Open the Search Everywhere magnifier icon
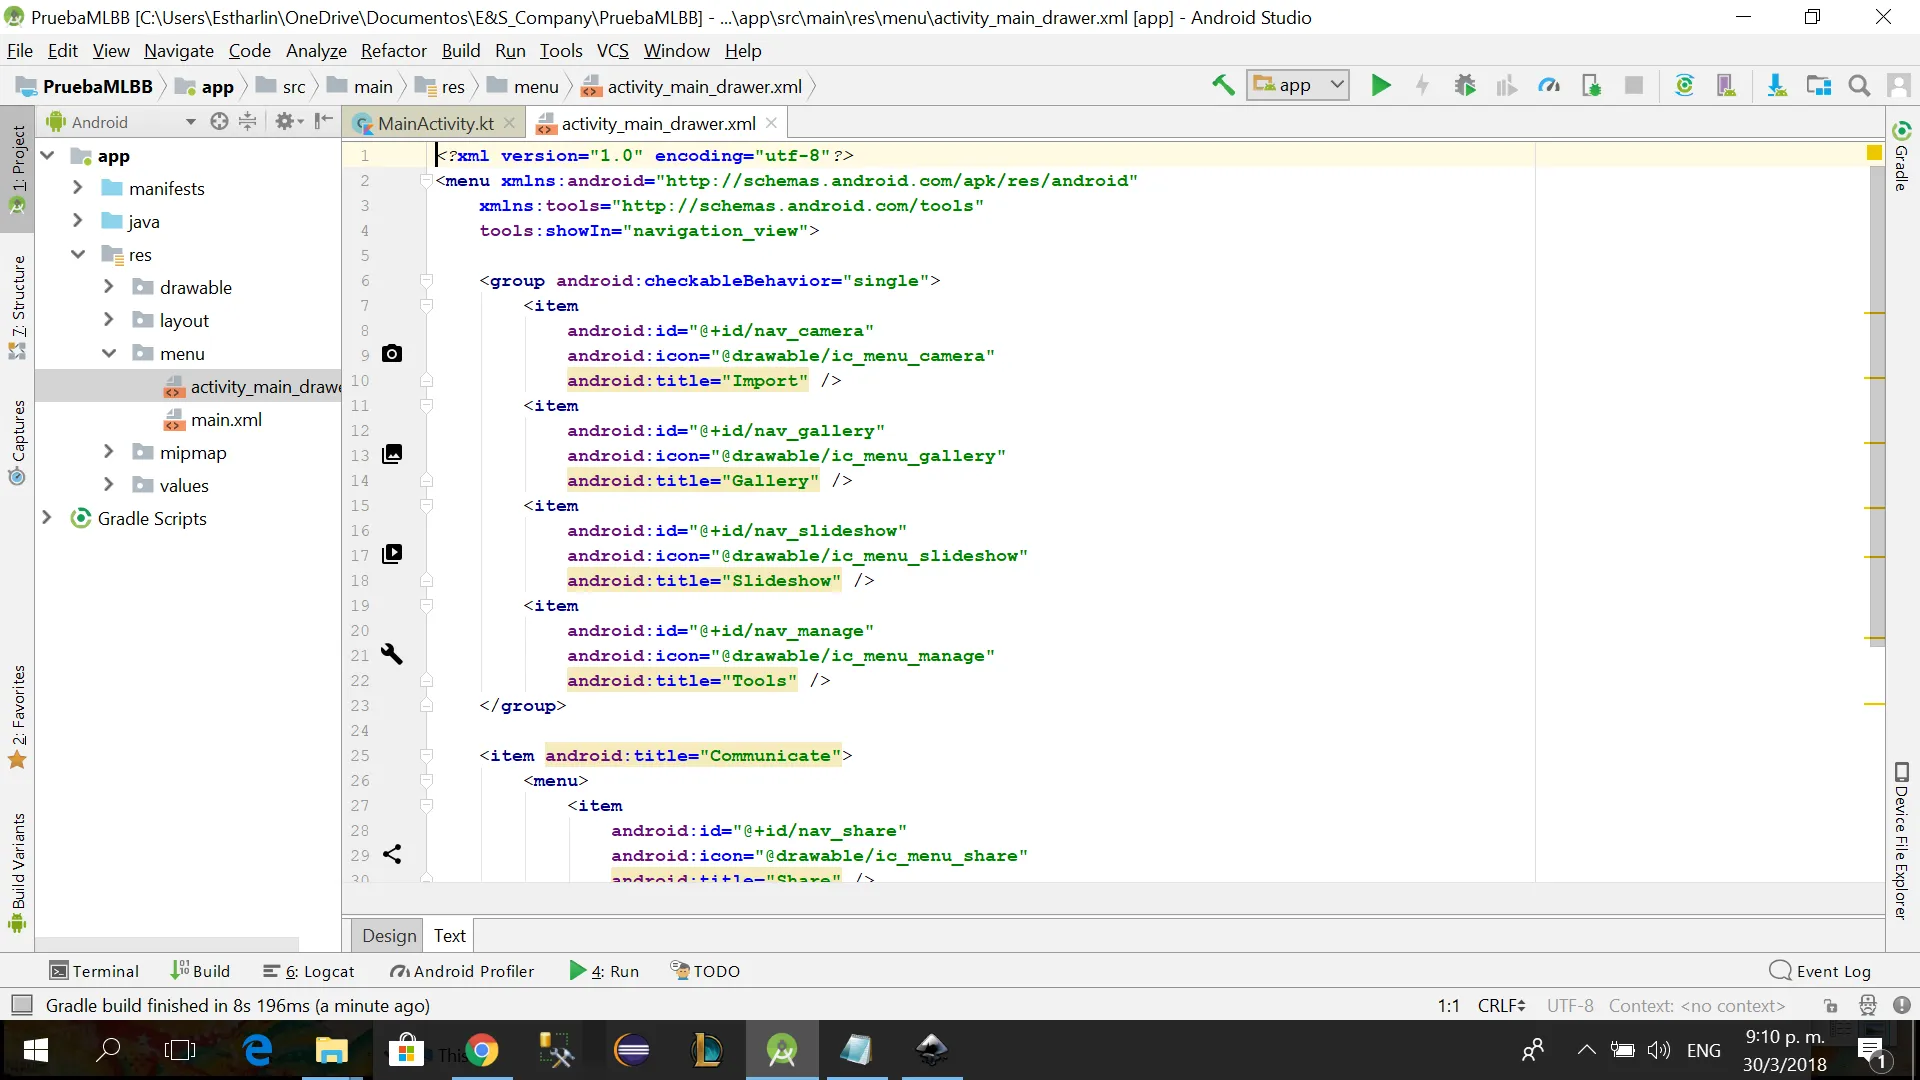The height and width of the screenshot is (1080, 1920). point(1859,86)
